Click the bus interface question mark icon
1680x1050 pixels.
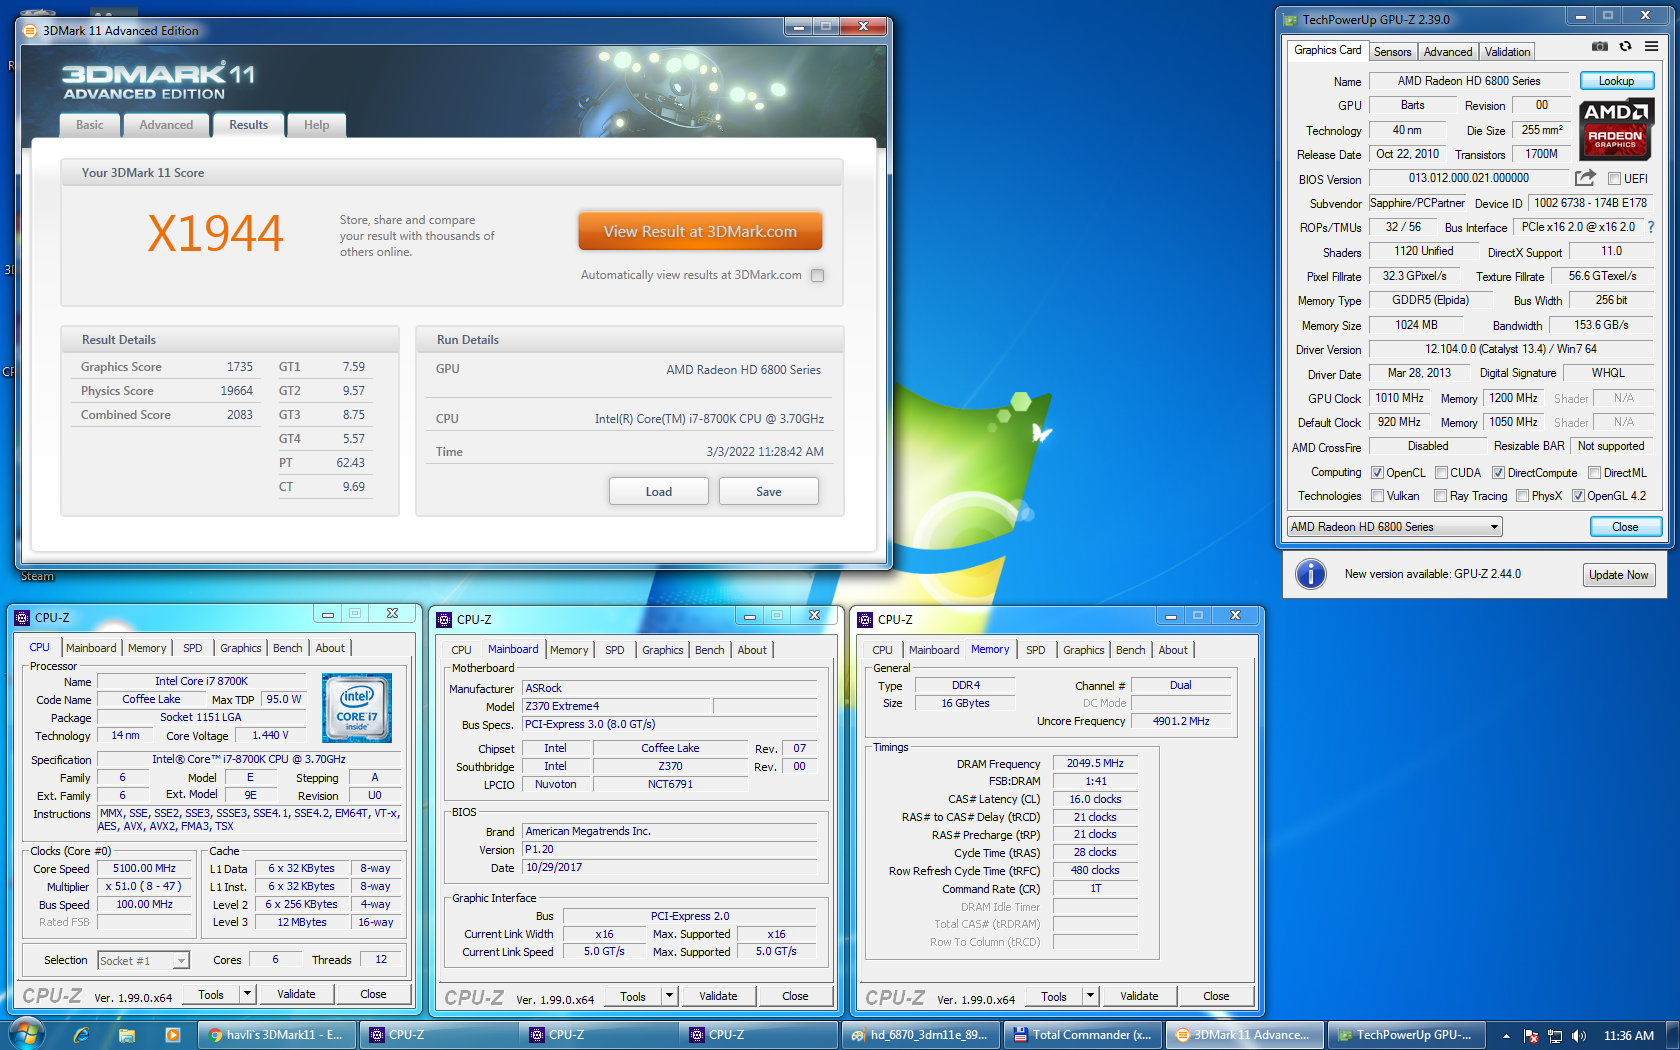point(1651,227)
